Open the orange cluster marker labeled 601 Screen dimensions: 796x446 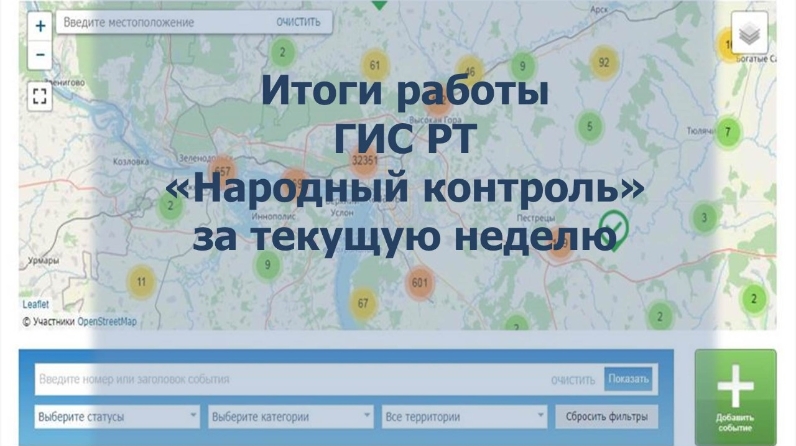click(x=420, y=283)
